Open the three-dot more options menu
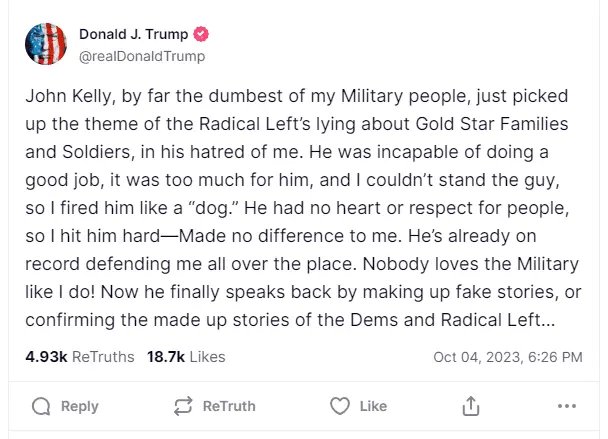Image resolution: width=608 pixels, height=439 pixels. coord(567,406)
